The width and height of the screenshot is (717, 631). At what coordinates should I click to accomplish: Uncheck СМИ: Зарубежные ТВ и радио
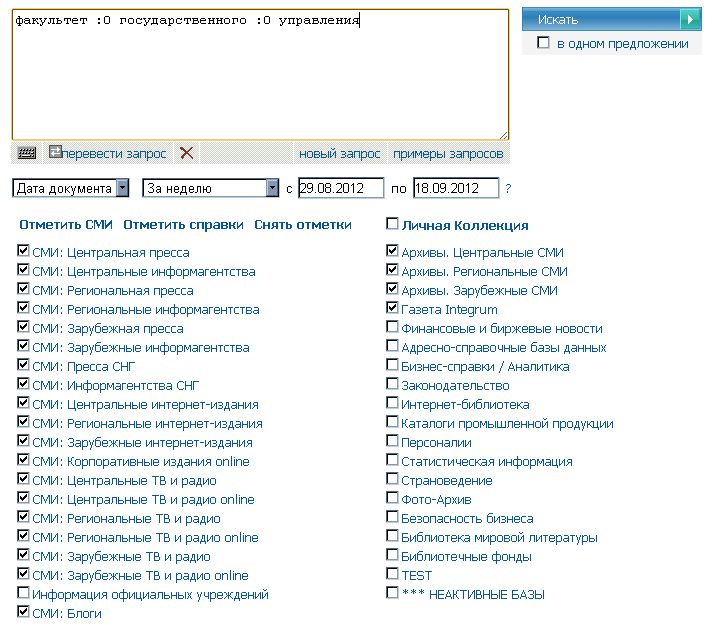(x=23, y=554)
